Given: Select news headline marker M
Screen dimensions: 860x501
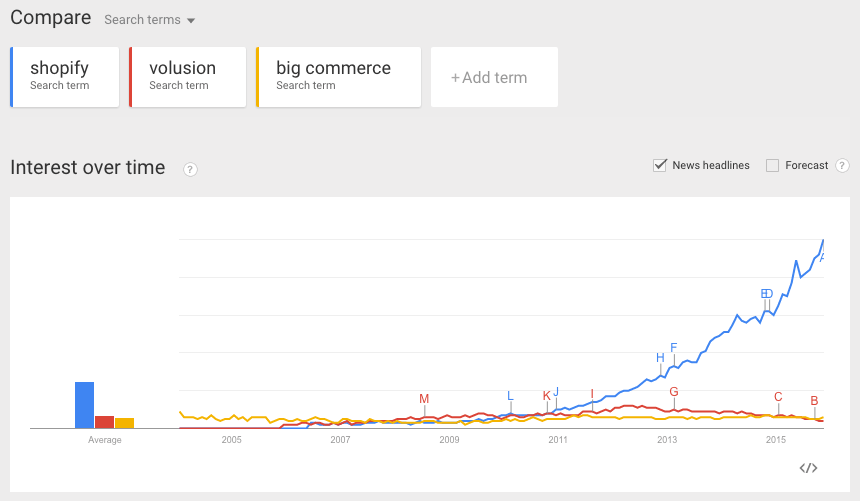Looking at the screenshot, I should (424, 399).
